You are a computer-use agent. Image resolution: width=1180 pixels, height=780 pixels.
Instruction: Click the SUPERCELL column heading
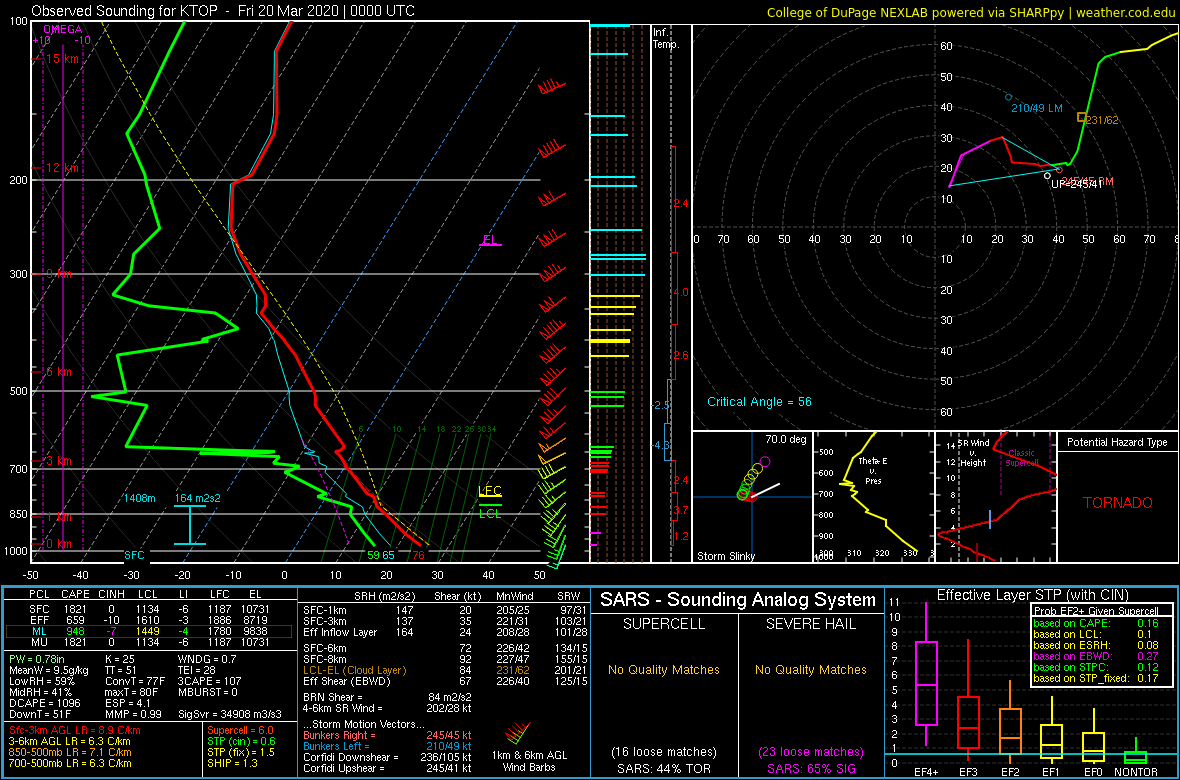click(664, 626)
